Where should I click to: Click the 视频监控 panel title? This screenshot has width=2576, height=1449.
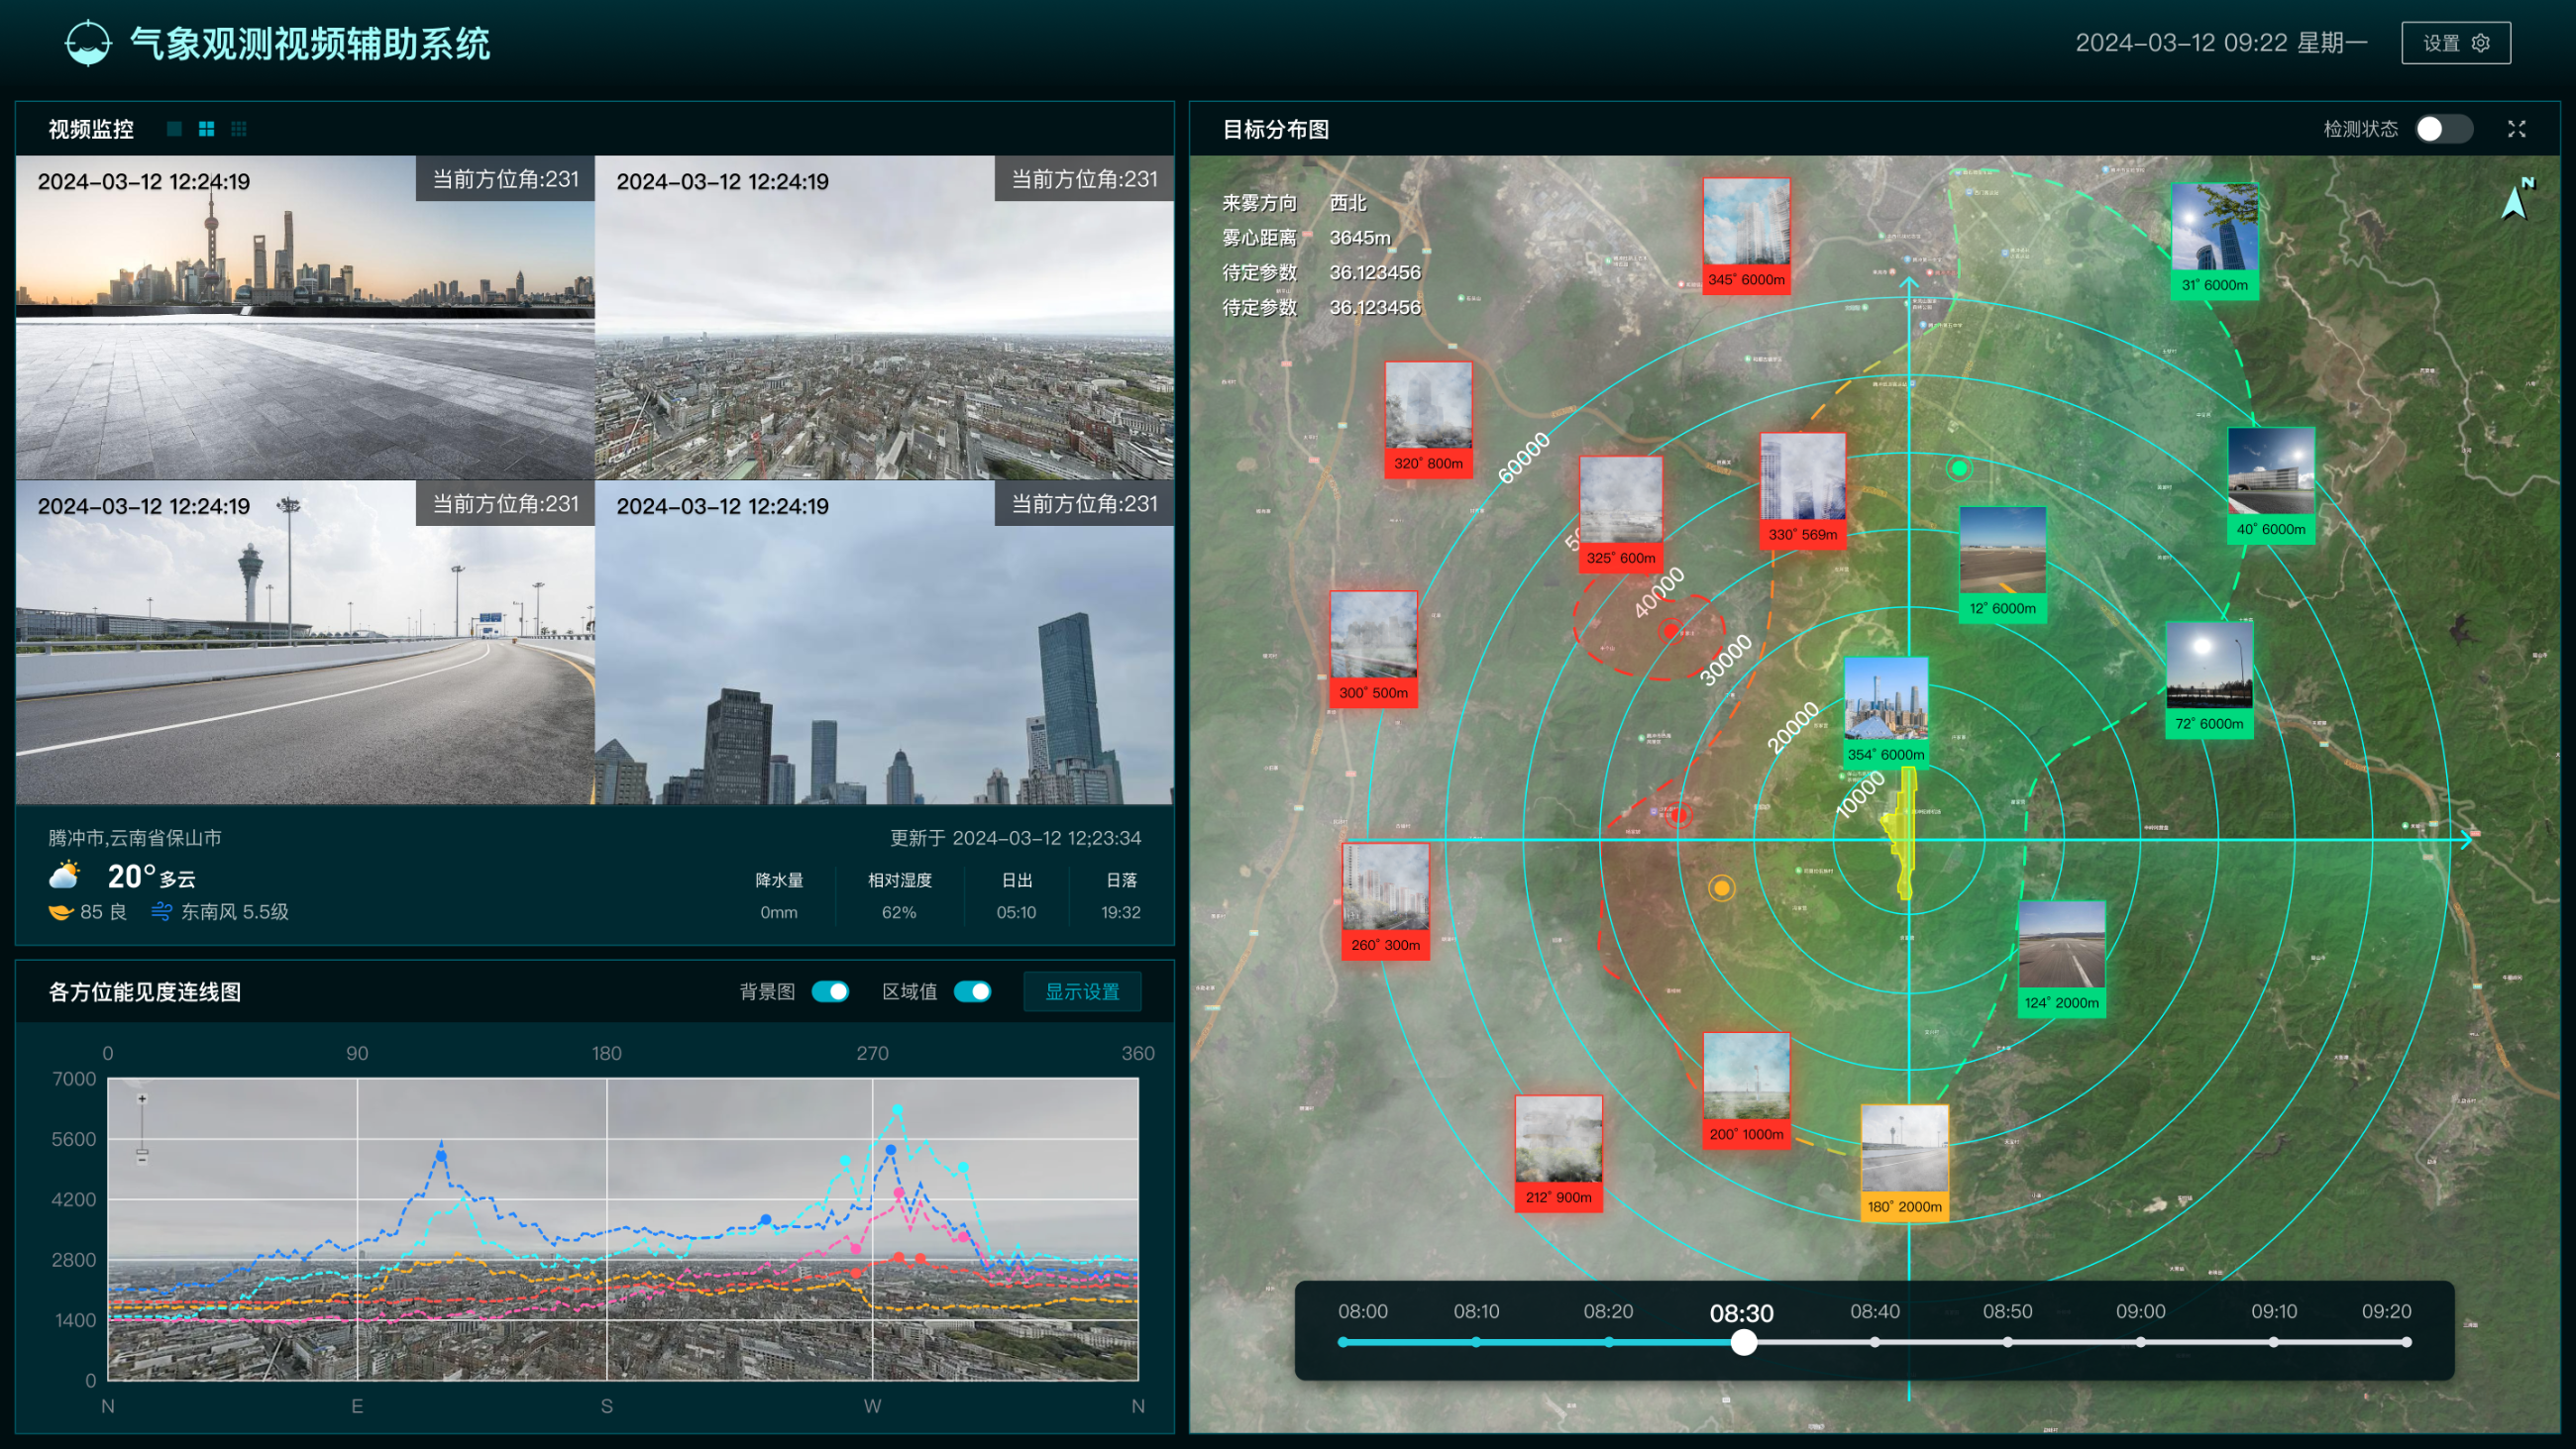(91, 129)
